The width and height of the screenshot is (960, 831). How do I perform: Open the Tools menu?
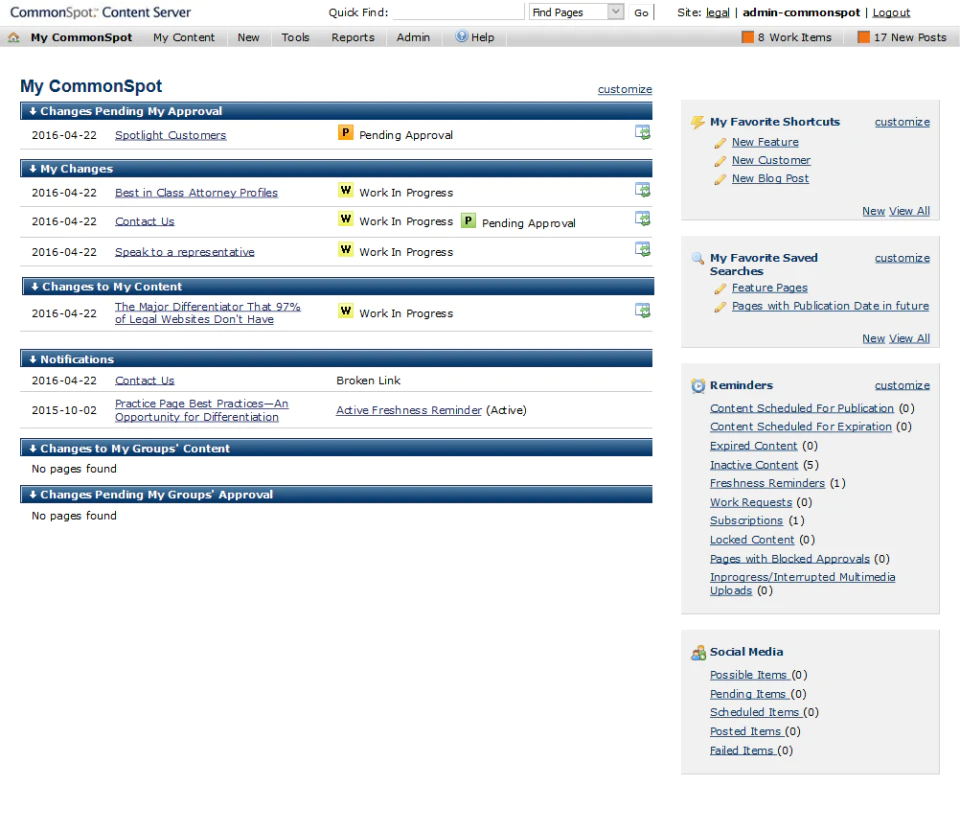295,37
